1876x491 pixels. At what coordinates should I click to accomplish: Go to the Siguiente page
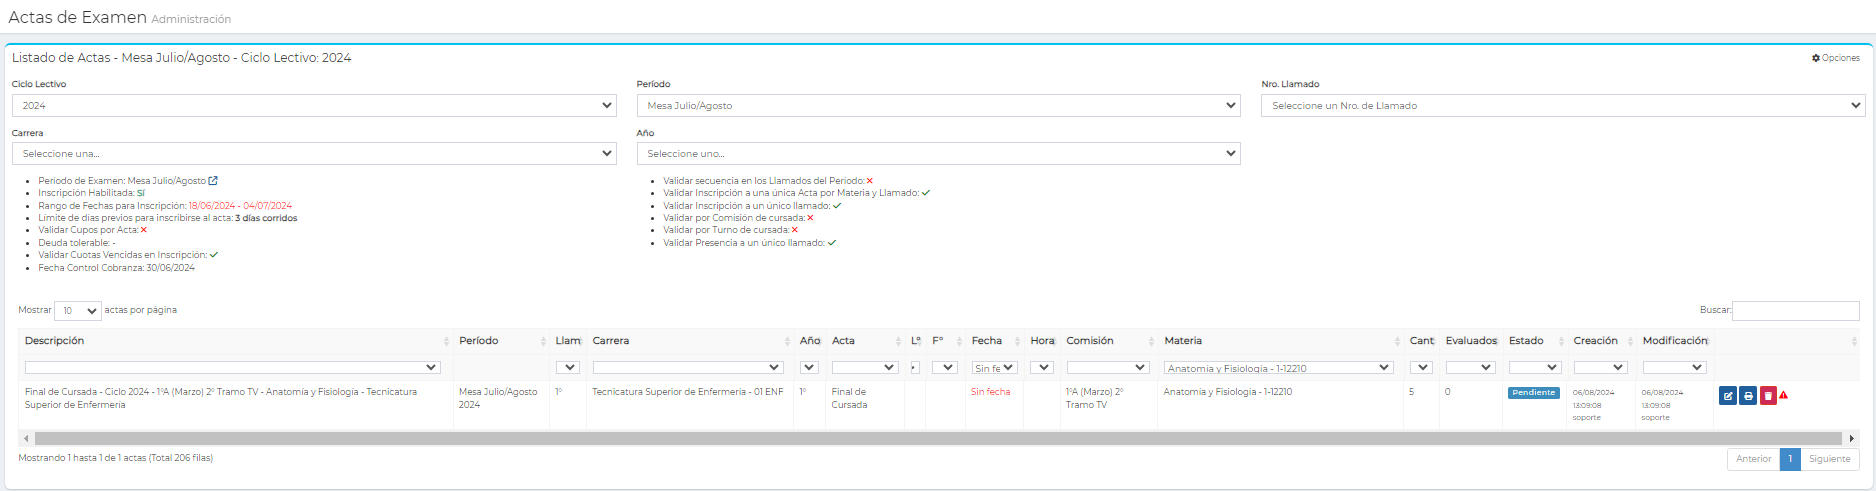pos(1830,459)
